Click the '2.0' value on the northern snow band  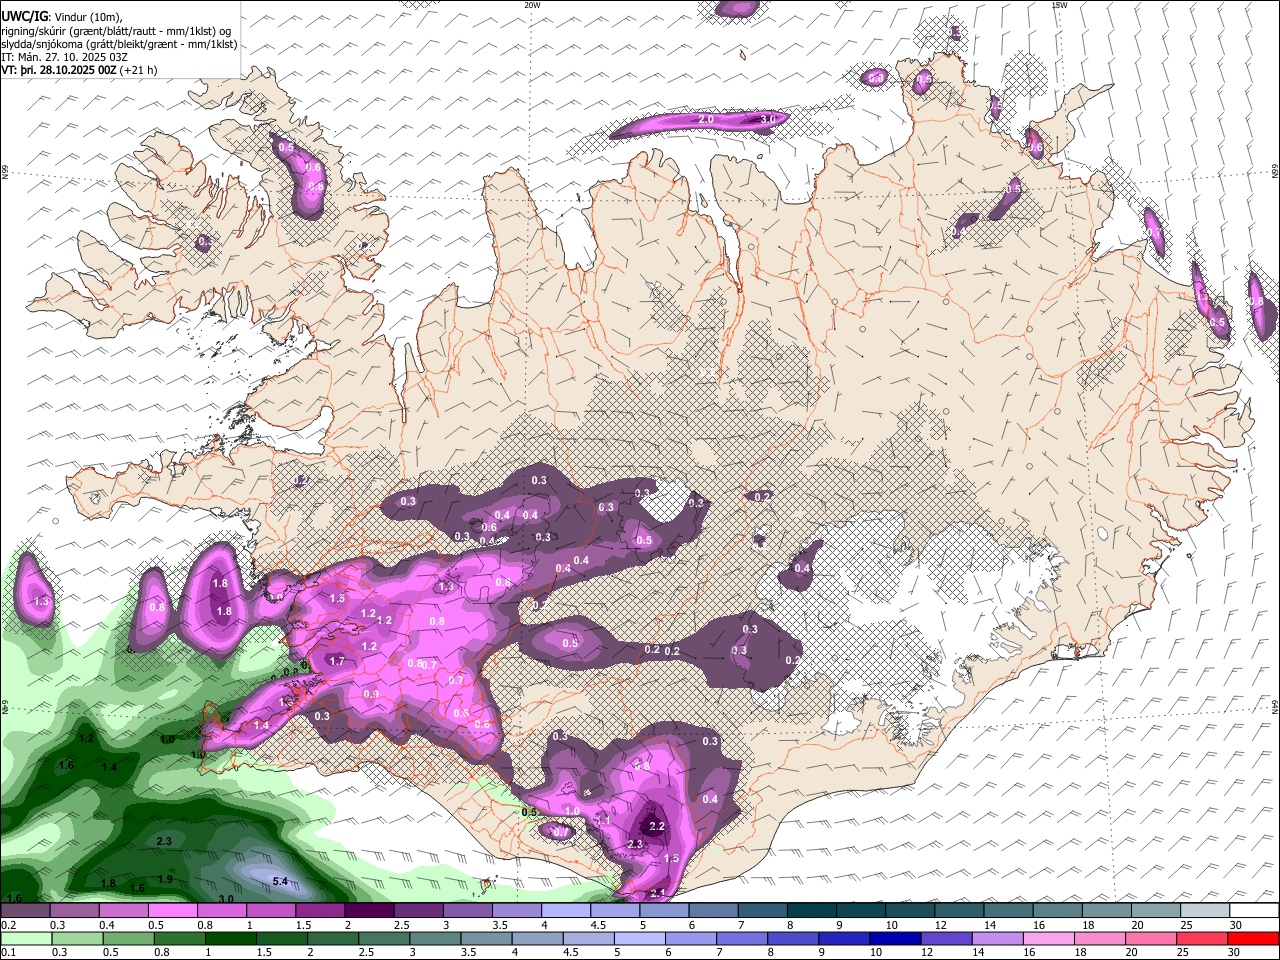[x=706, y=120]
